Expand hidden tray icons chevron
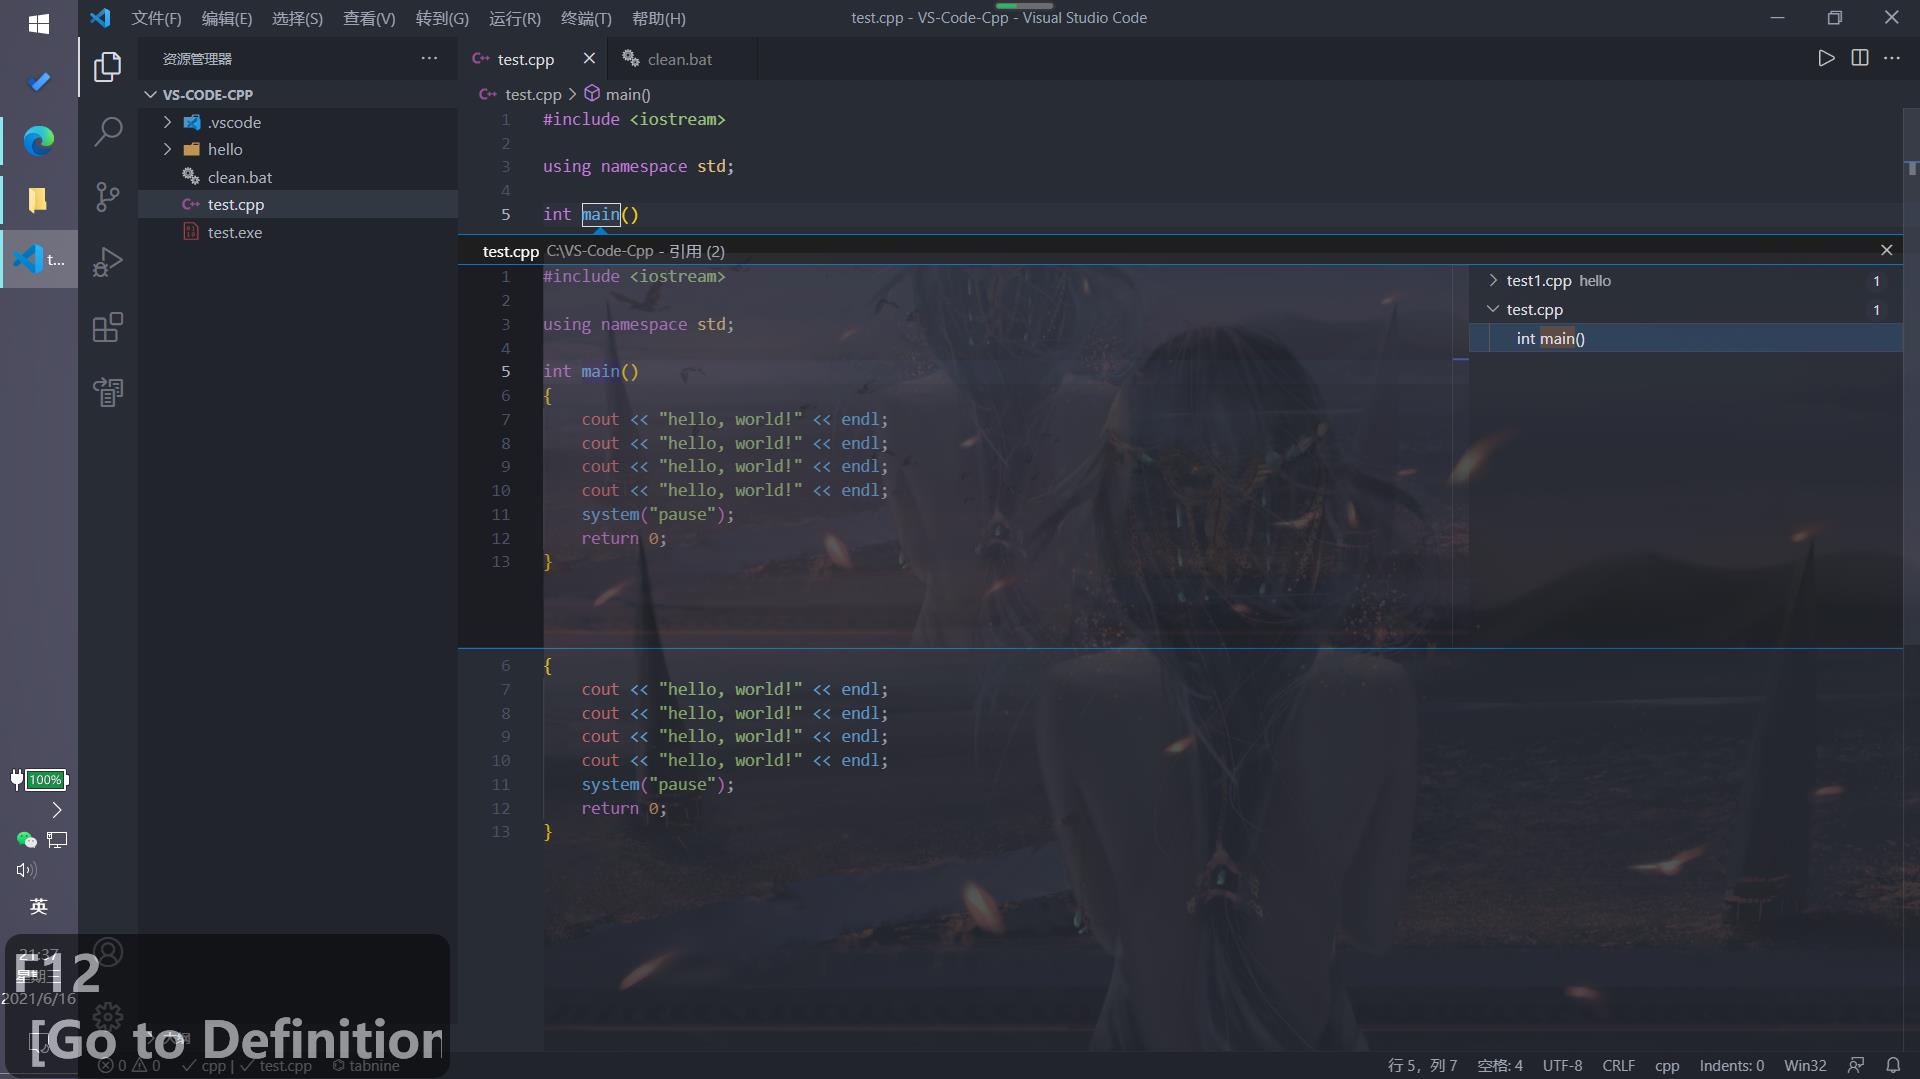Screen dimensions: 1920x1079 pyautogui.click(x=57, y=810)
